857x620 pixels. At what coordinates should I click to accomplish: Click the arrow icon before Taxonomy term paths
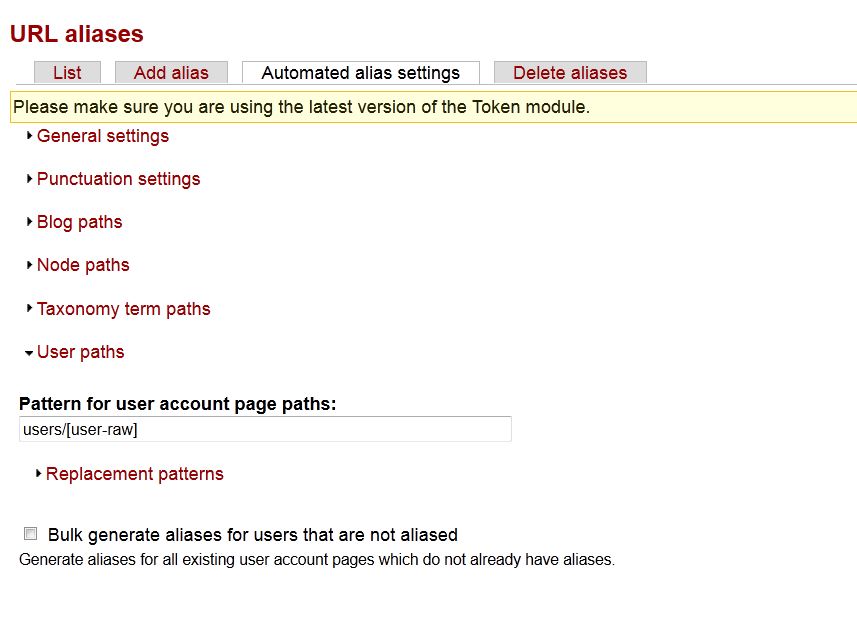(x=30, y=309)
